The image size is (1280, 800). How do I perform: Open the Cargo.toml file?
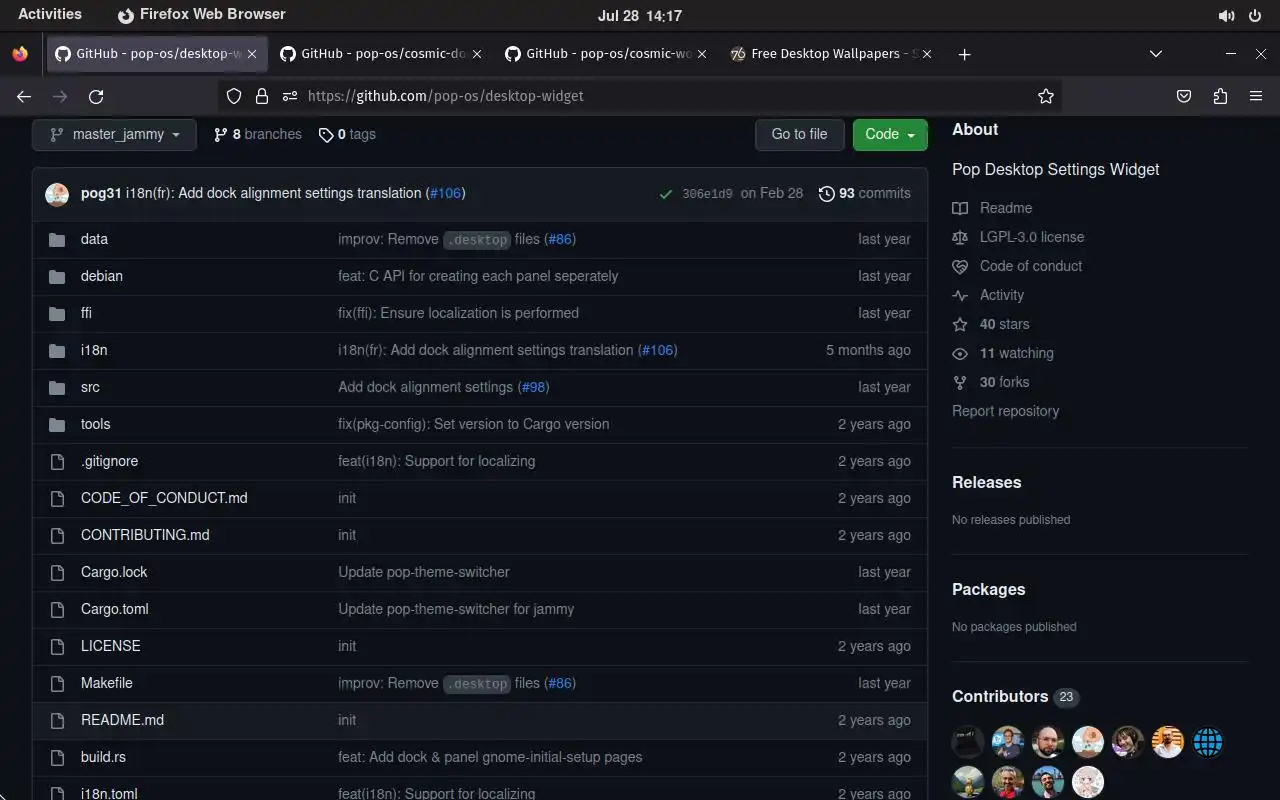pos(114,609)
